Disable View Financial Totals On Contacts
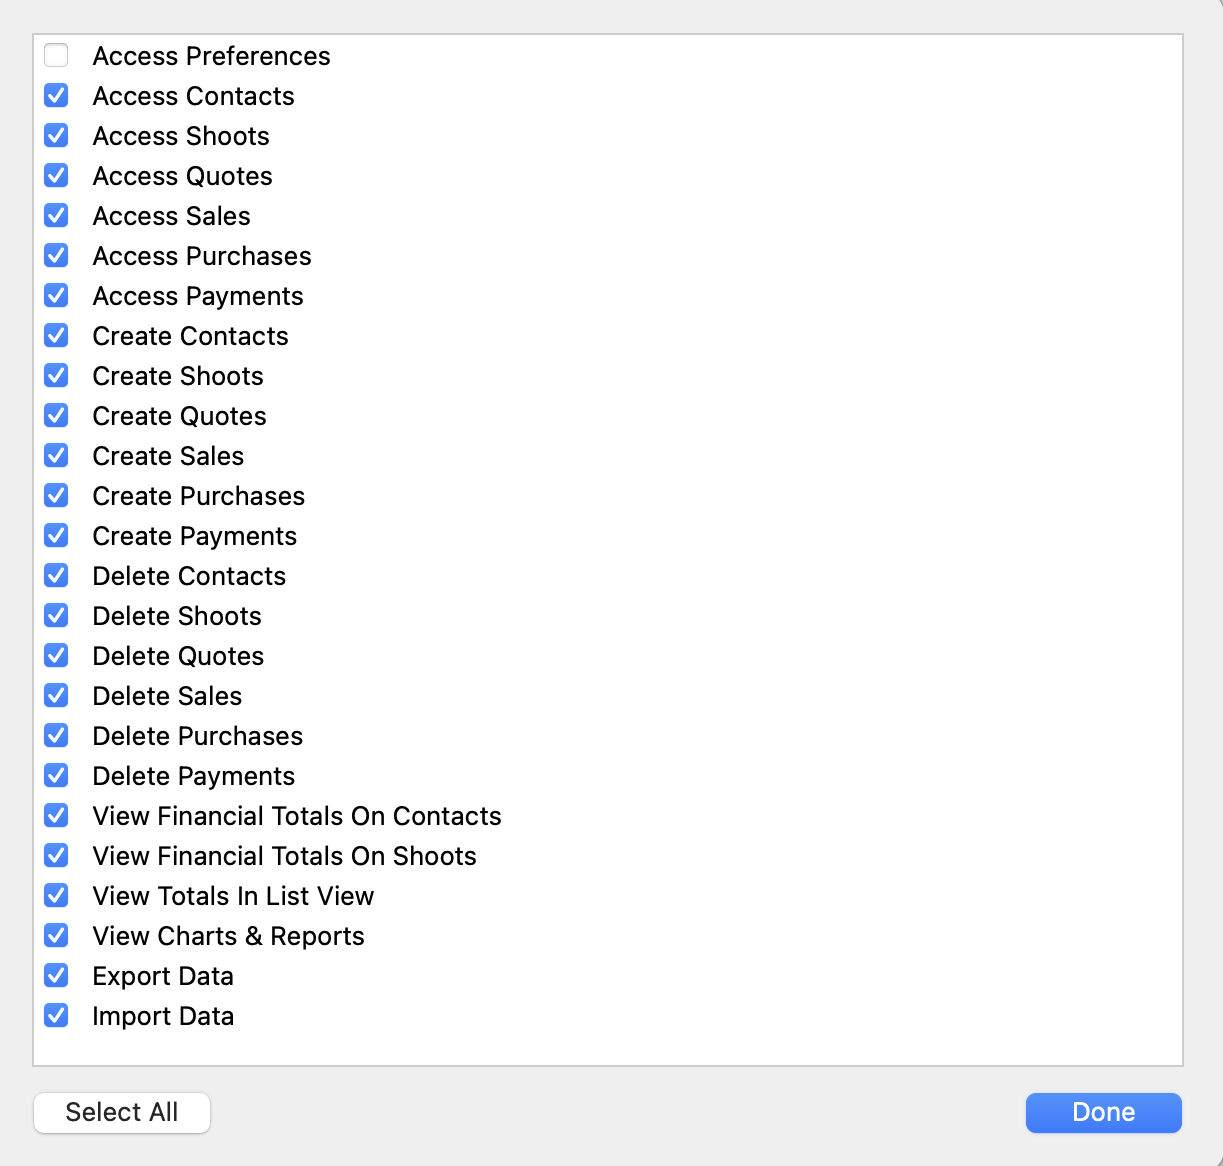Image resolution: width=1223 pixels, height=1166 pixels. coord(57,816)
